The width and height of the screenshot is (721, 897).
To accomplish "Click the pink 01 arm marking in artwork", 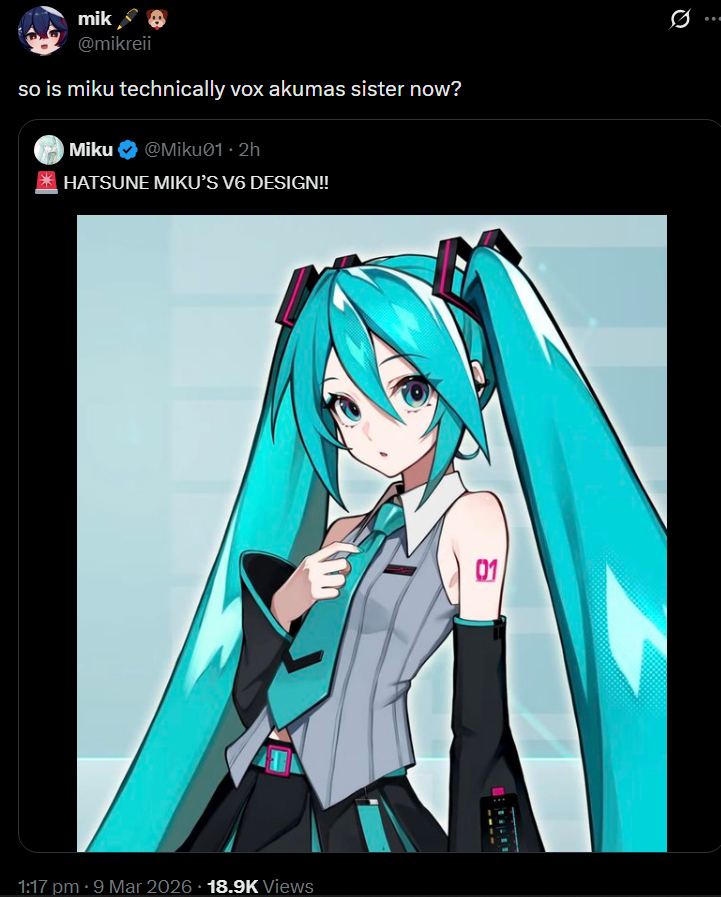I will 486,570.
